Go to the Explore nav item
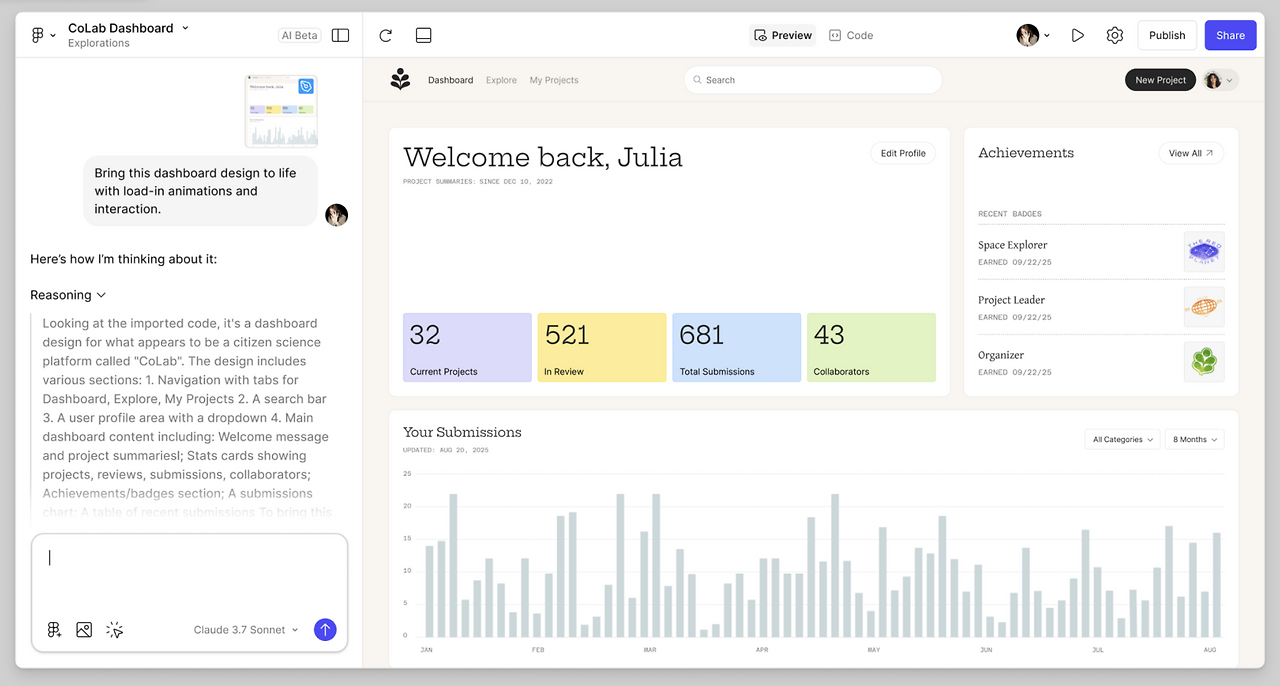 [501, 80]
